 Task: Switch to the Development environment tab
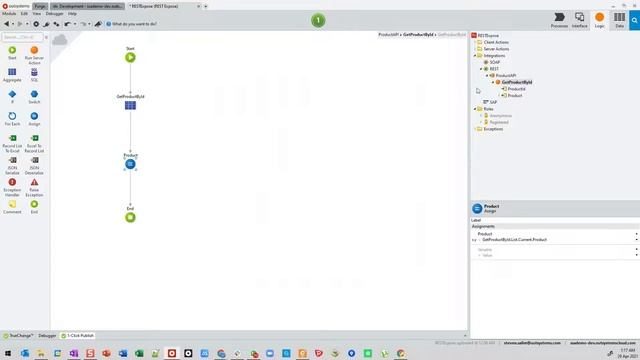pyautogui.click(x=87, y=6)
